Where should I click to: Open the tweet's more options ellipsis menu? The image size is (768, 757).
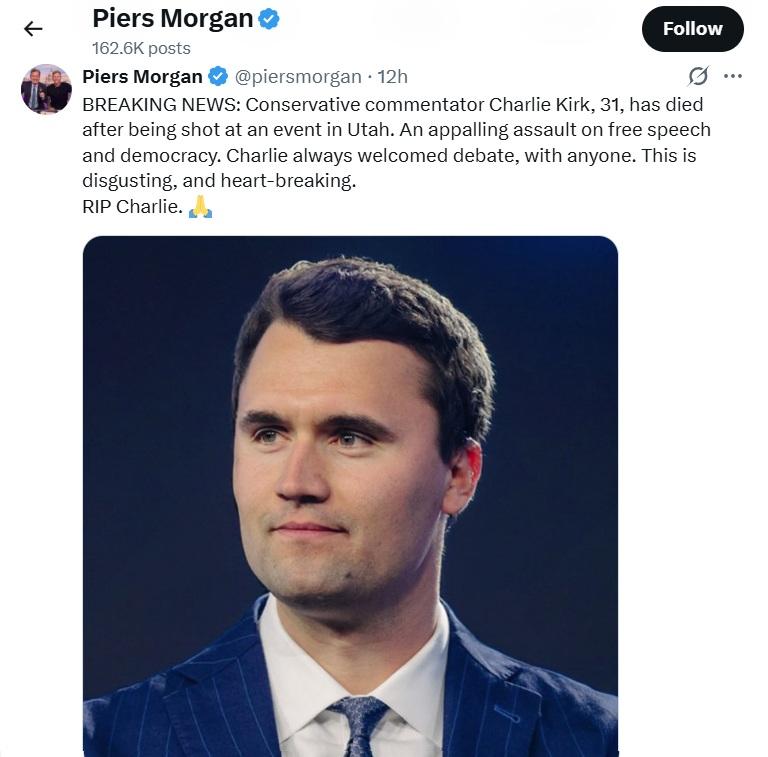[733, 76]
